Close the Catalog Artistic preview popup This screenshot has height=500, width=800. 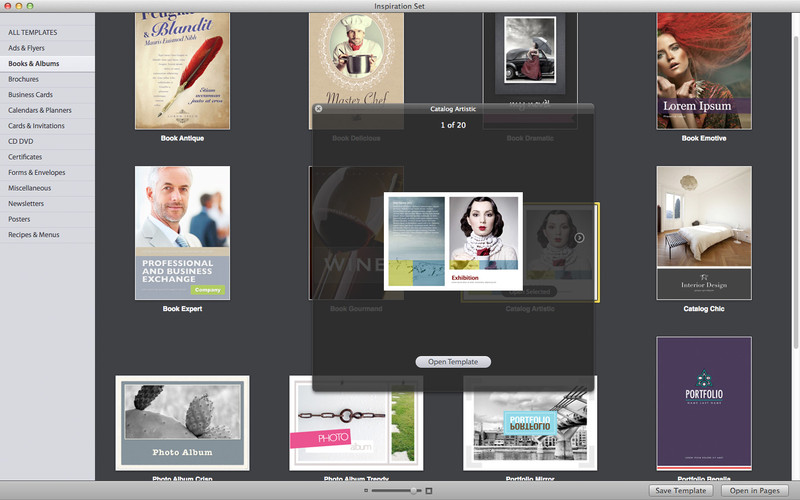(x=318, y=109)
